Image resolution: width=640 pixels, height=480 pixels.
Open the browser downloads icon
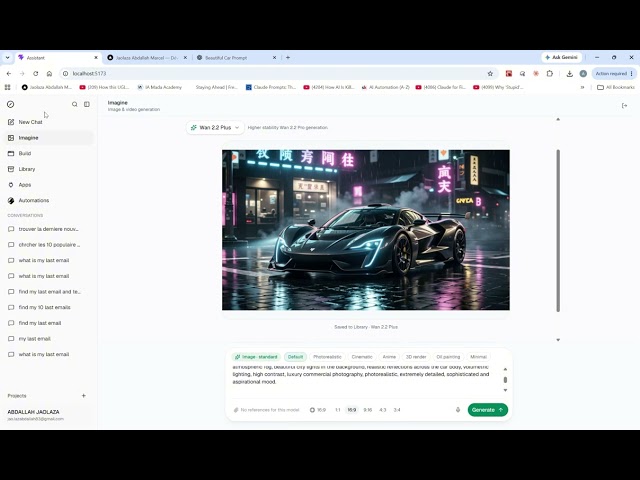569,73
